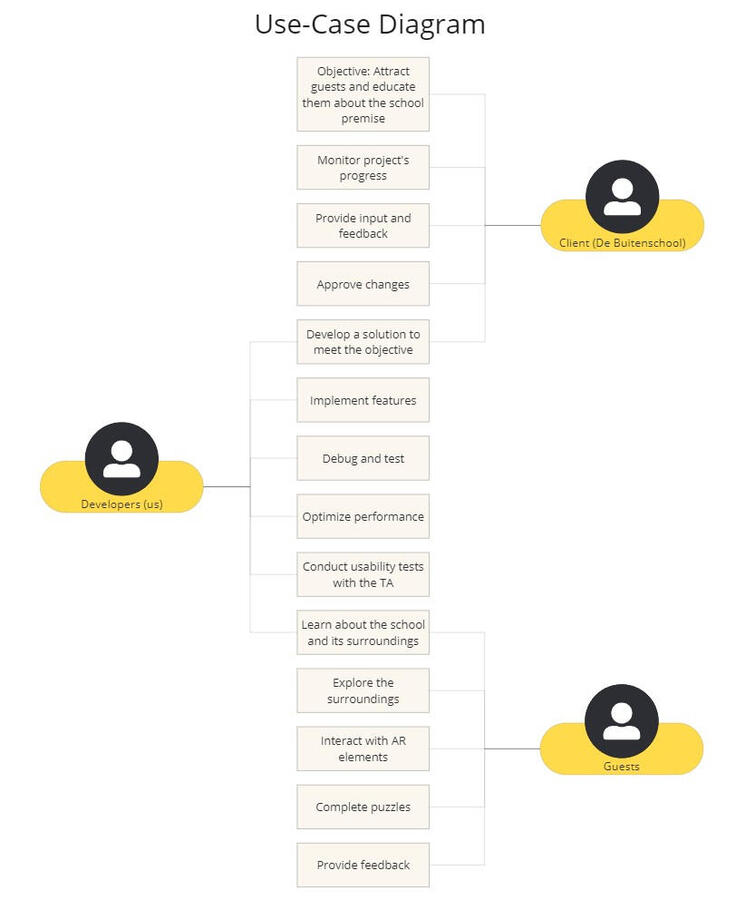Image resolution: width=736 pixels, height=900 pixels.
Task: Select the Developers (us) avatar icon
Action: pyautogui.click(x=122, y=458)
